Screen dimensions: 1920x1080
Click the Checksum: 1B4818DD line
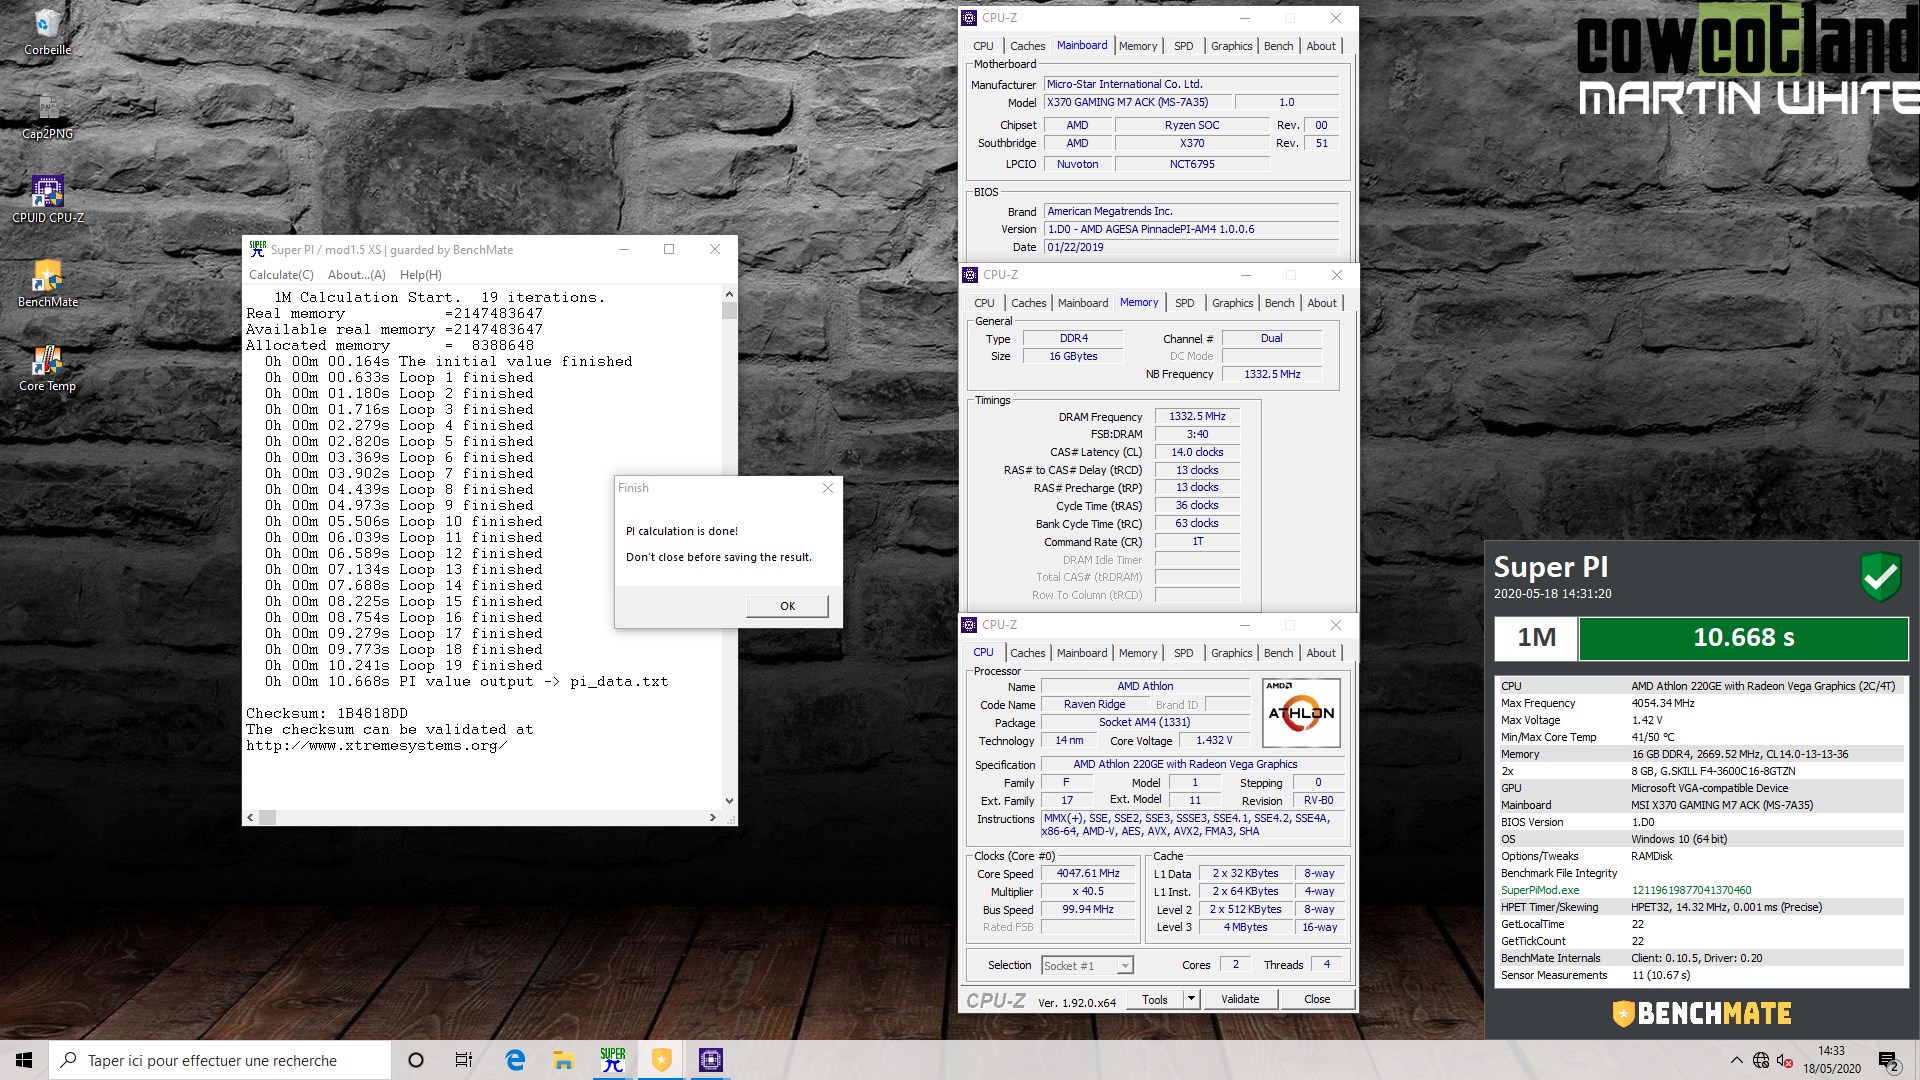(x=327, y=714)
